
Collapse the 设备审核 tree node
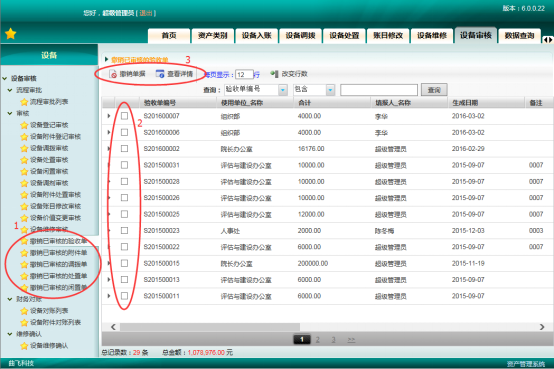click(5, 78)
